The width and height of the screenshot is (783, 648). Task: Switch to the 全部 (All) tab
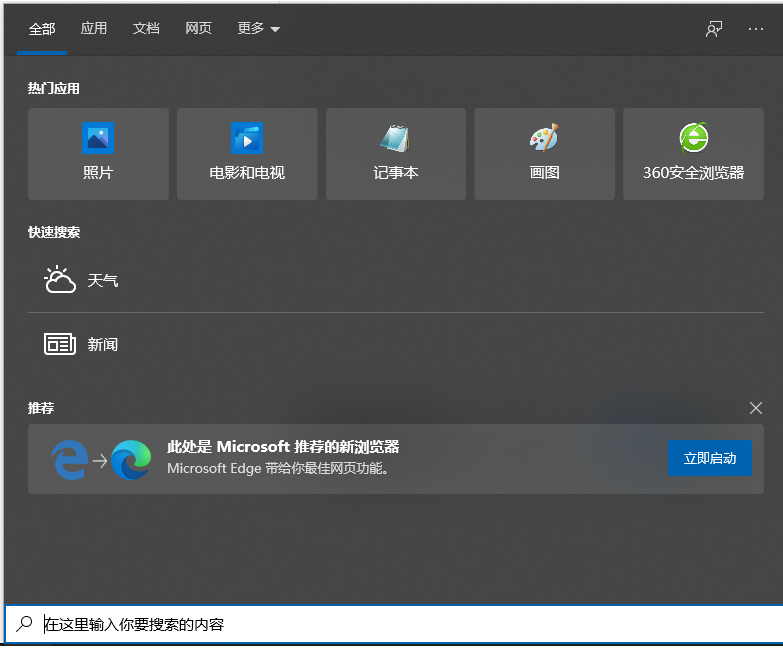(x=42, y=29)
